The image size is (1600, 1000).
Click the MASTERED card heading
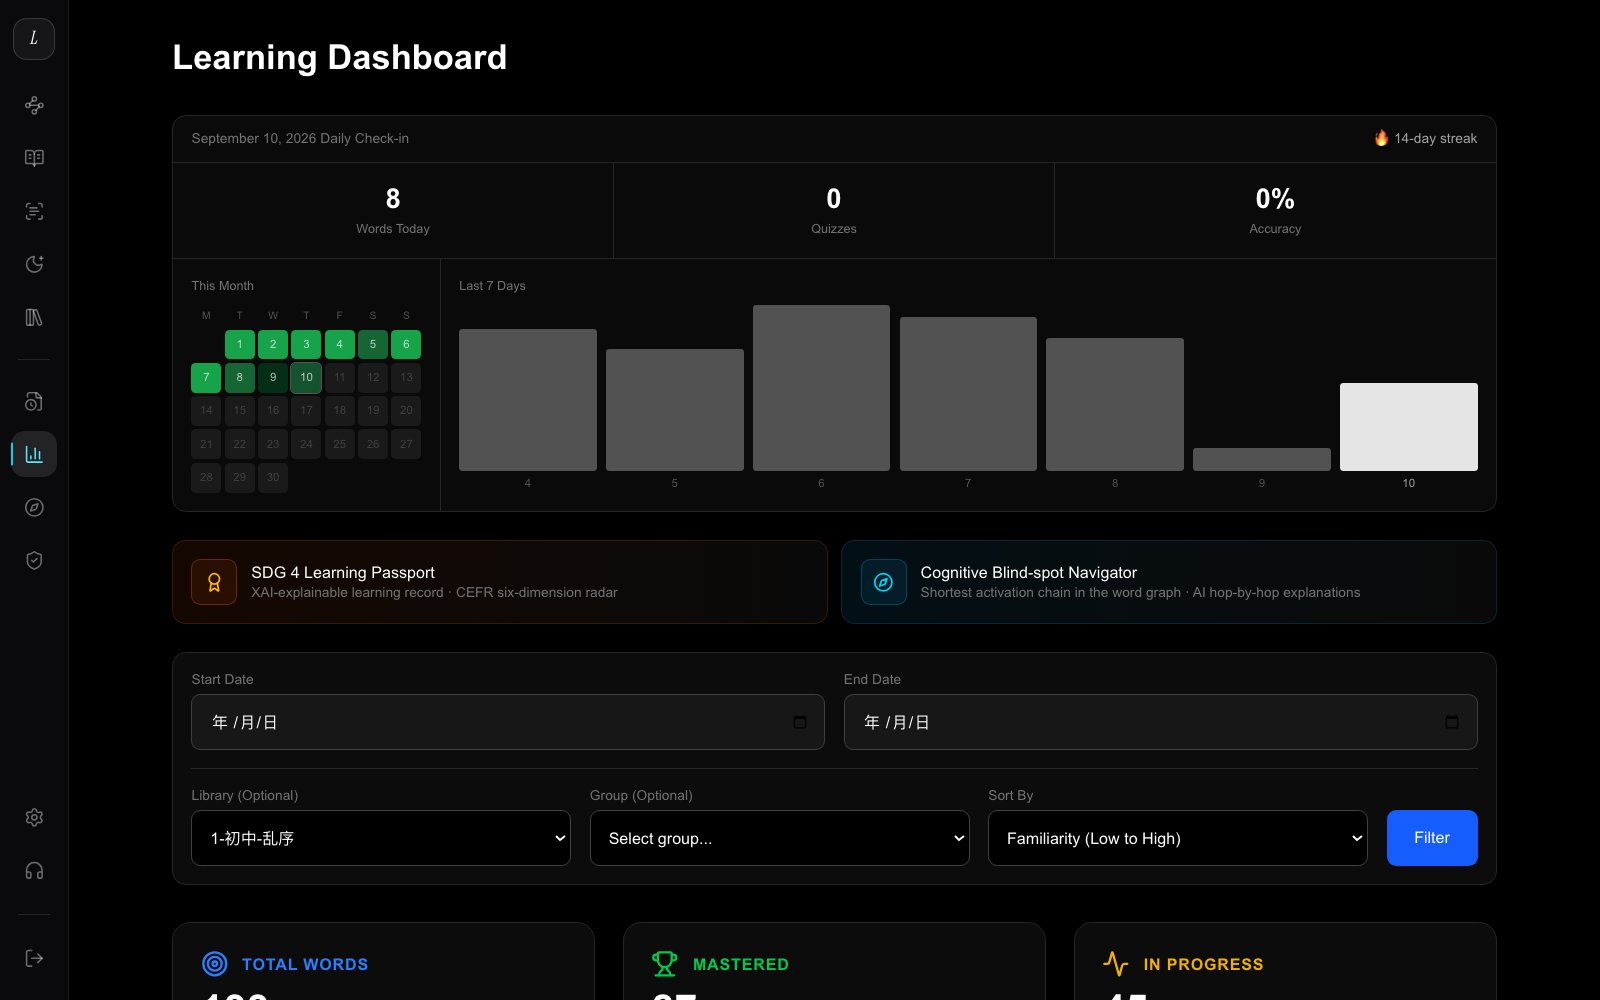[x=741, y=964]
